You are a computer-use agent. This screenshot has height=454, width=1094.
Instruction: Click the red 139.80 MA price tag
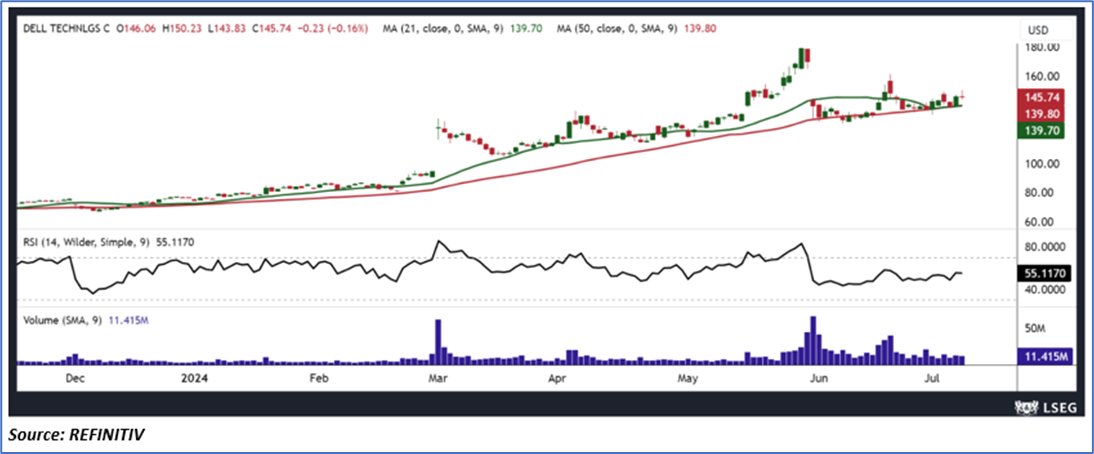1040,114
